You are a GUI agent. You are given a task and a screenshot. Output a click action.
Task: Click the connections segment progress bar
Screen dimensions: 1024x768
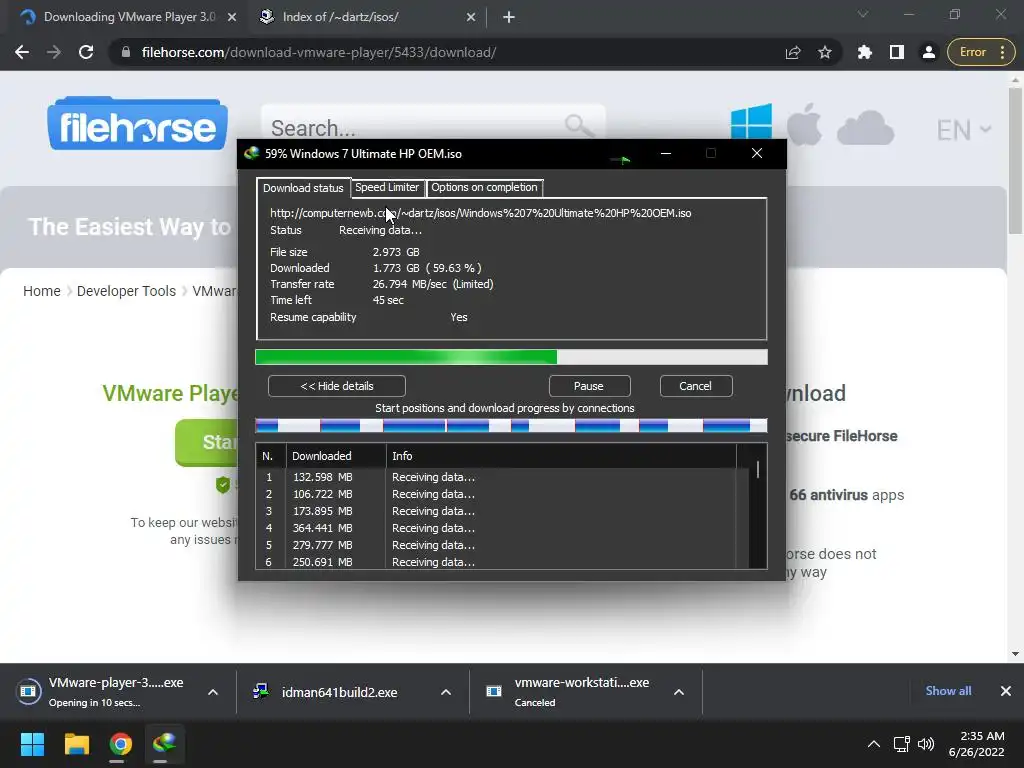point(511,426)
